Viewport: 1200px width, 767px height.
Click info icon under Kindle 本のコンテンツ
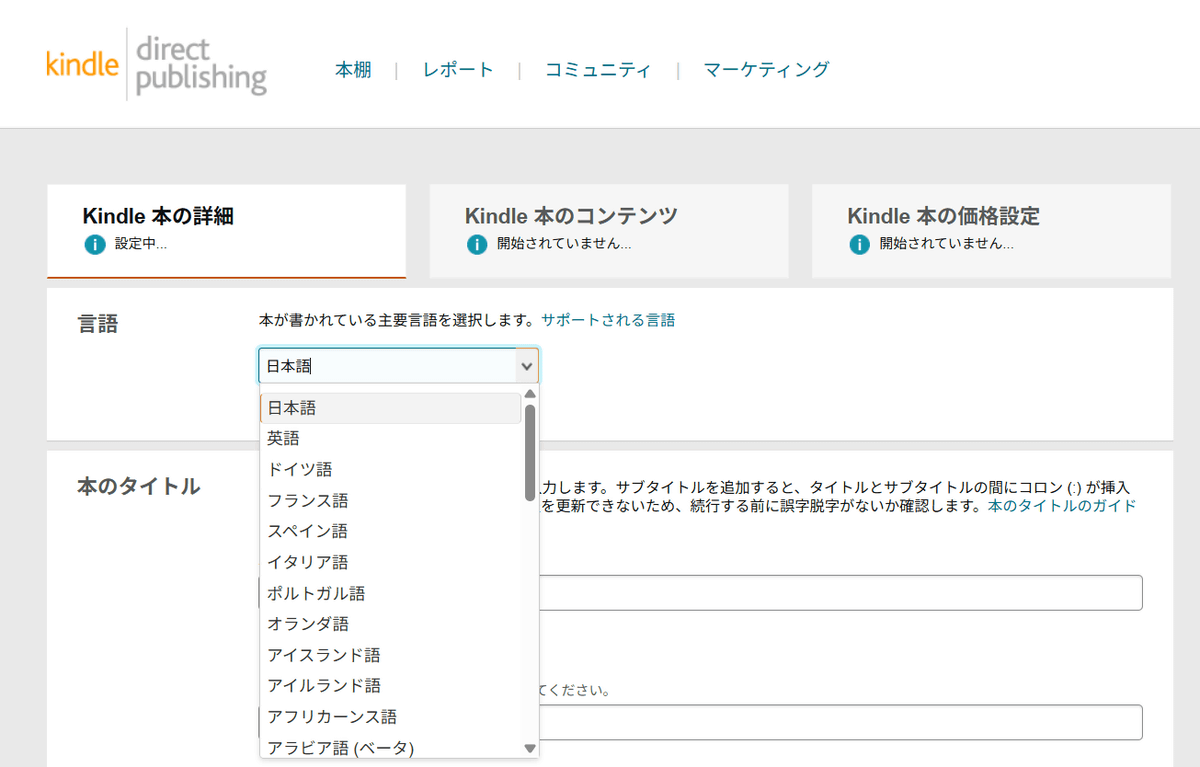477,244
